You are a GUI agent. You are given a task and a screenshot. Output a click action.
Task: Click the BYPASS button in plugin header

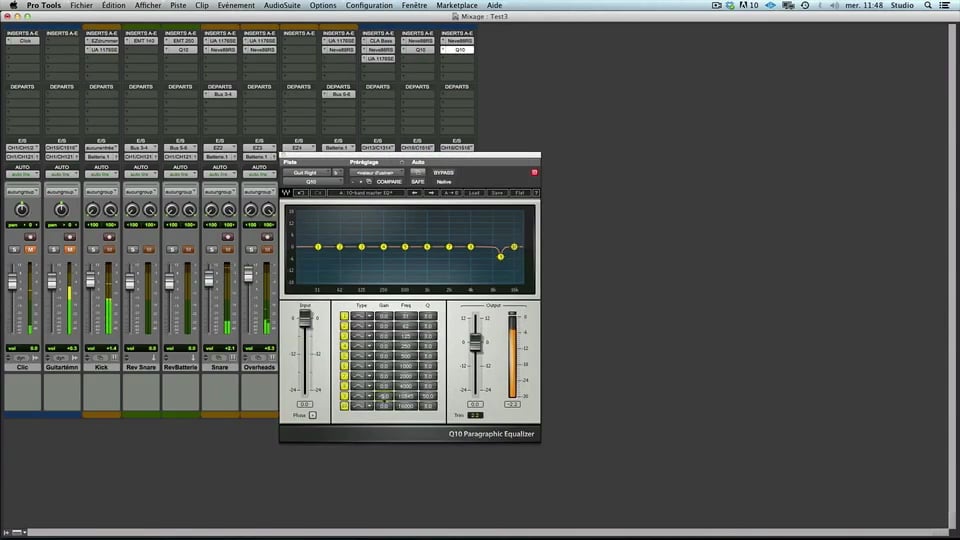[x=443, y=173]
